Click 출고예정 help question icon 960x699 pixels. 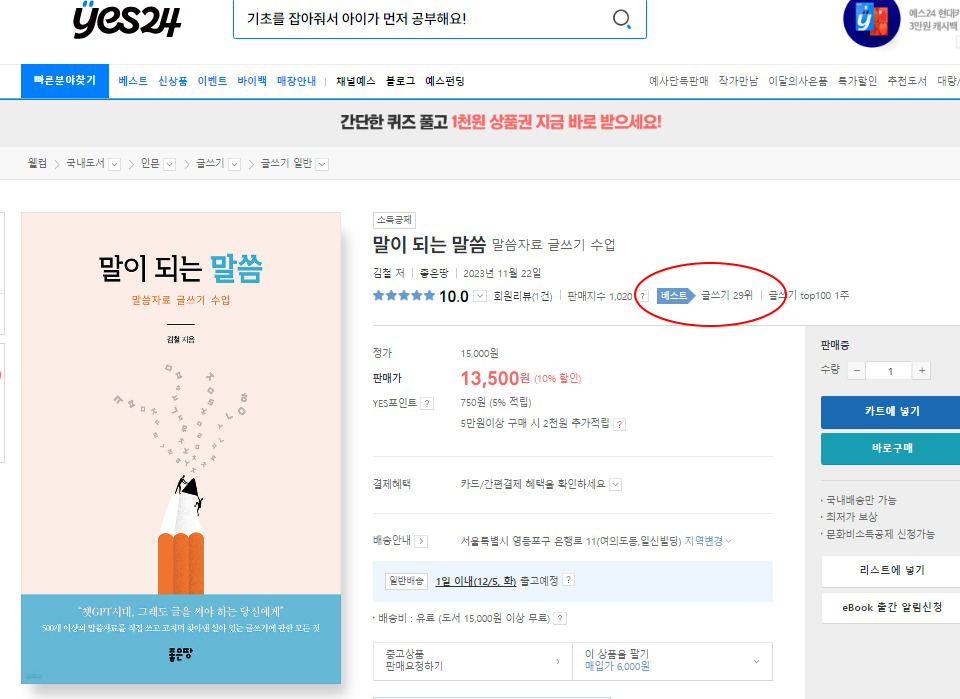[568, 580]
